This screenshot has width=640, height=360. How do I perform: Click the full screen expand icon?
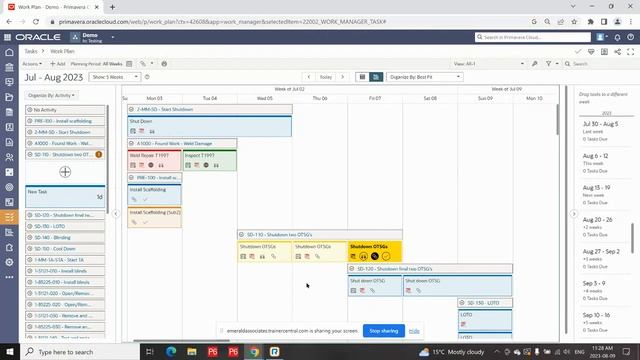pyautogui.click(x=631, y=51)
